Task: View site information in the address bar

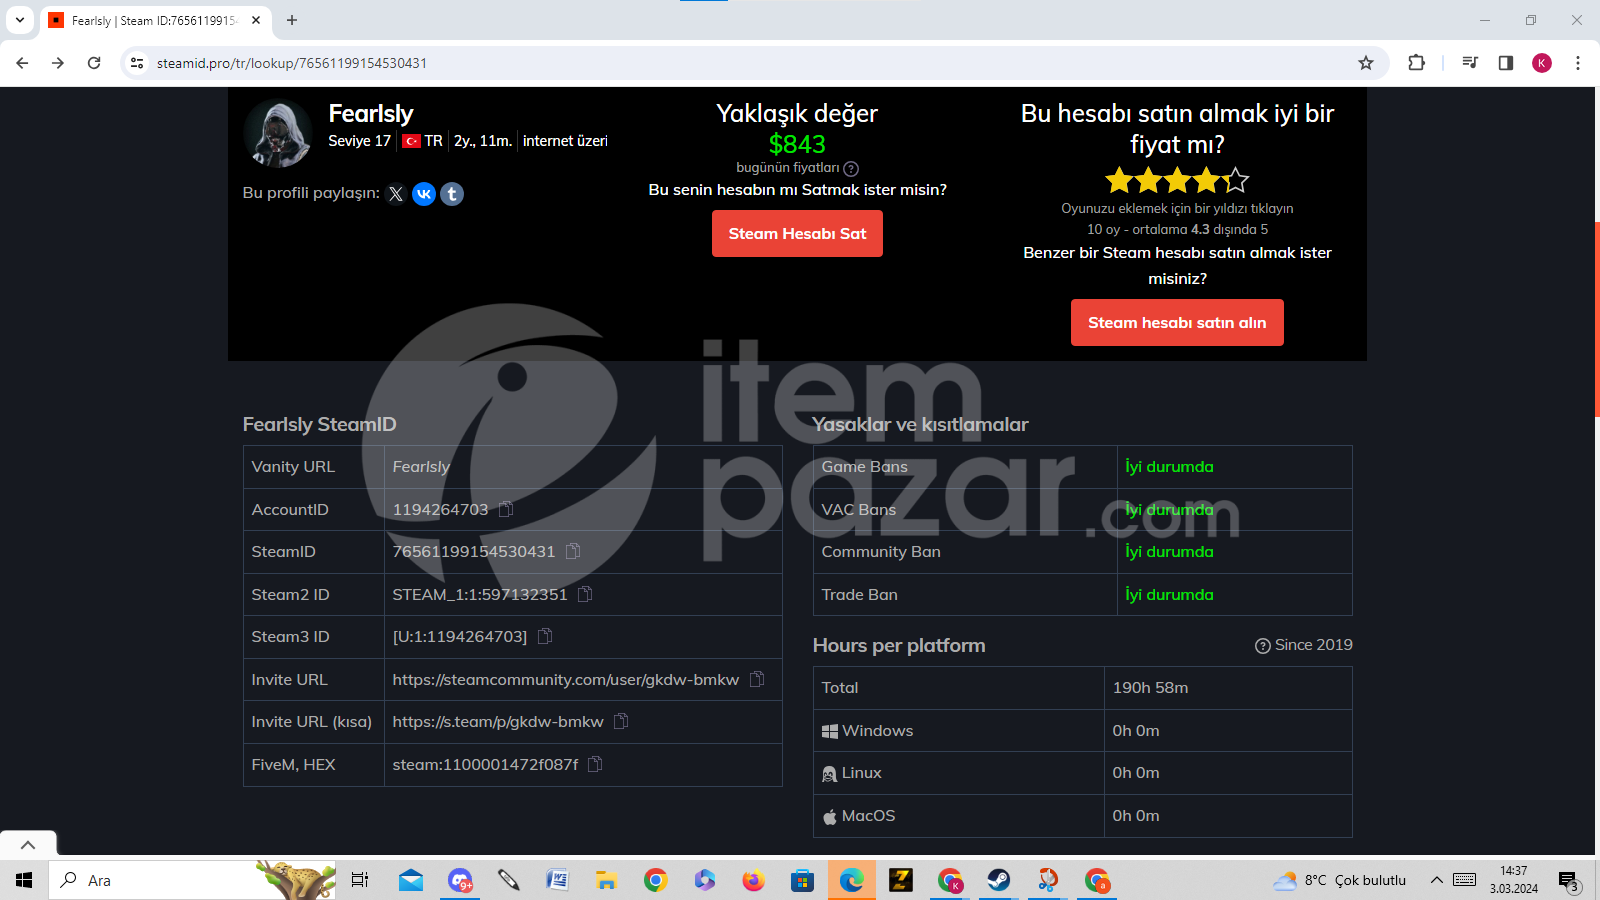Action: click(137, 63)
